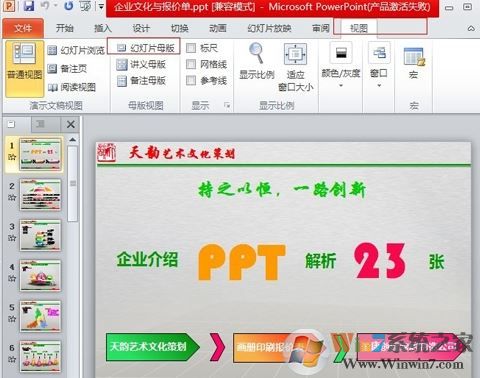Image resolution: width=480 pixels, height=378 pixels.
Task: Click animation star icon under slide 3
Action: tap(12, 238)
